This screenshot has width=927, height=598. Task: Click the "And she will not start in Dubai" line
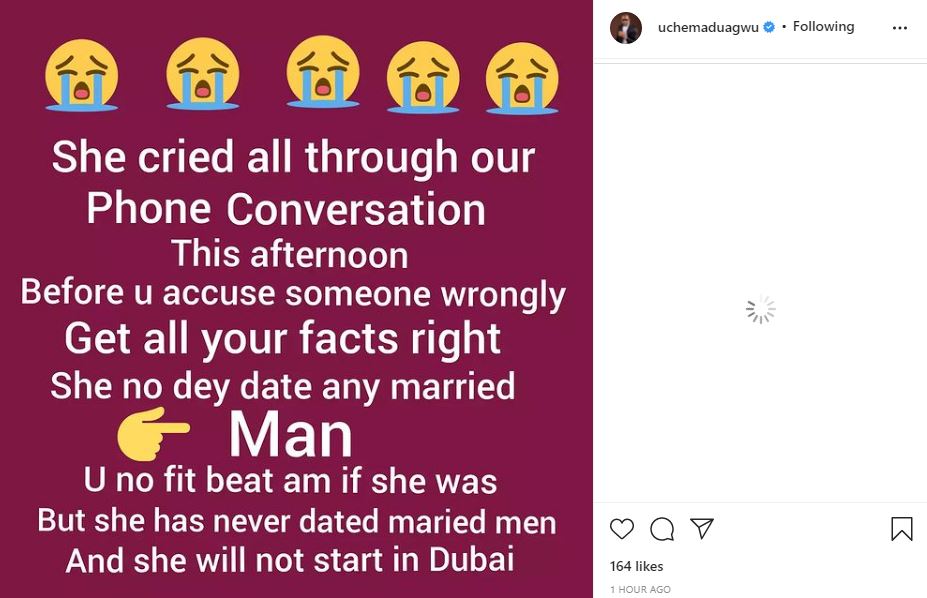pyautogui.click(x=290, y=560)
